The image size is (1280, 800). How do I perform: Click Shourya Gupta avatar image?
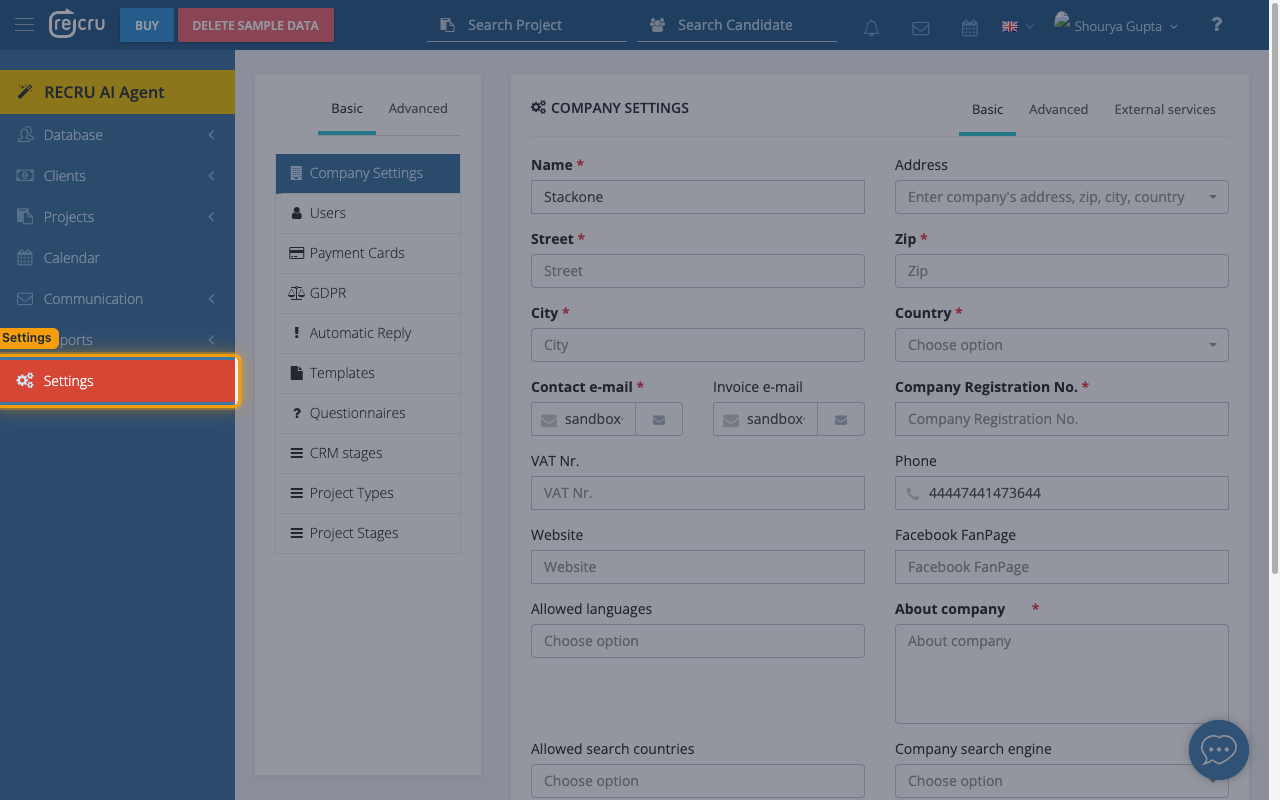(x=1062, y=21)
